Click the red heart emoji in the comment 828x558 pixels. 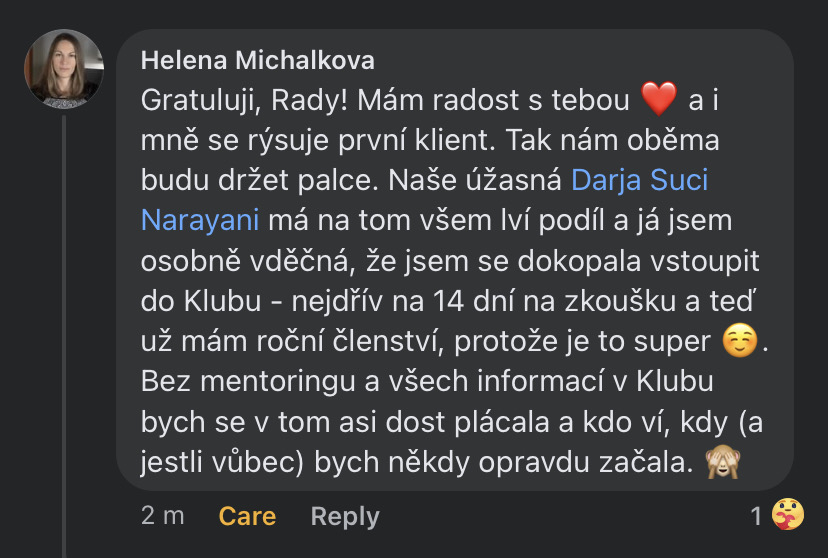pyautogui.click(x=659, y=100)
